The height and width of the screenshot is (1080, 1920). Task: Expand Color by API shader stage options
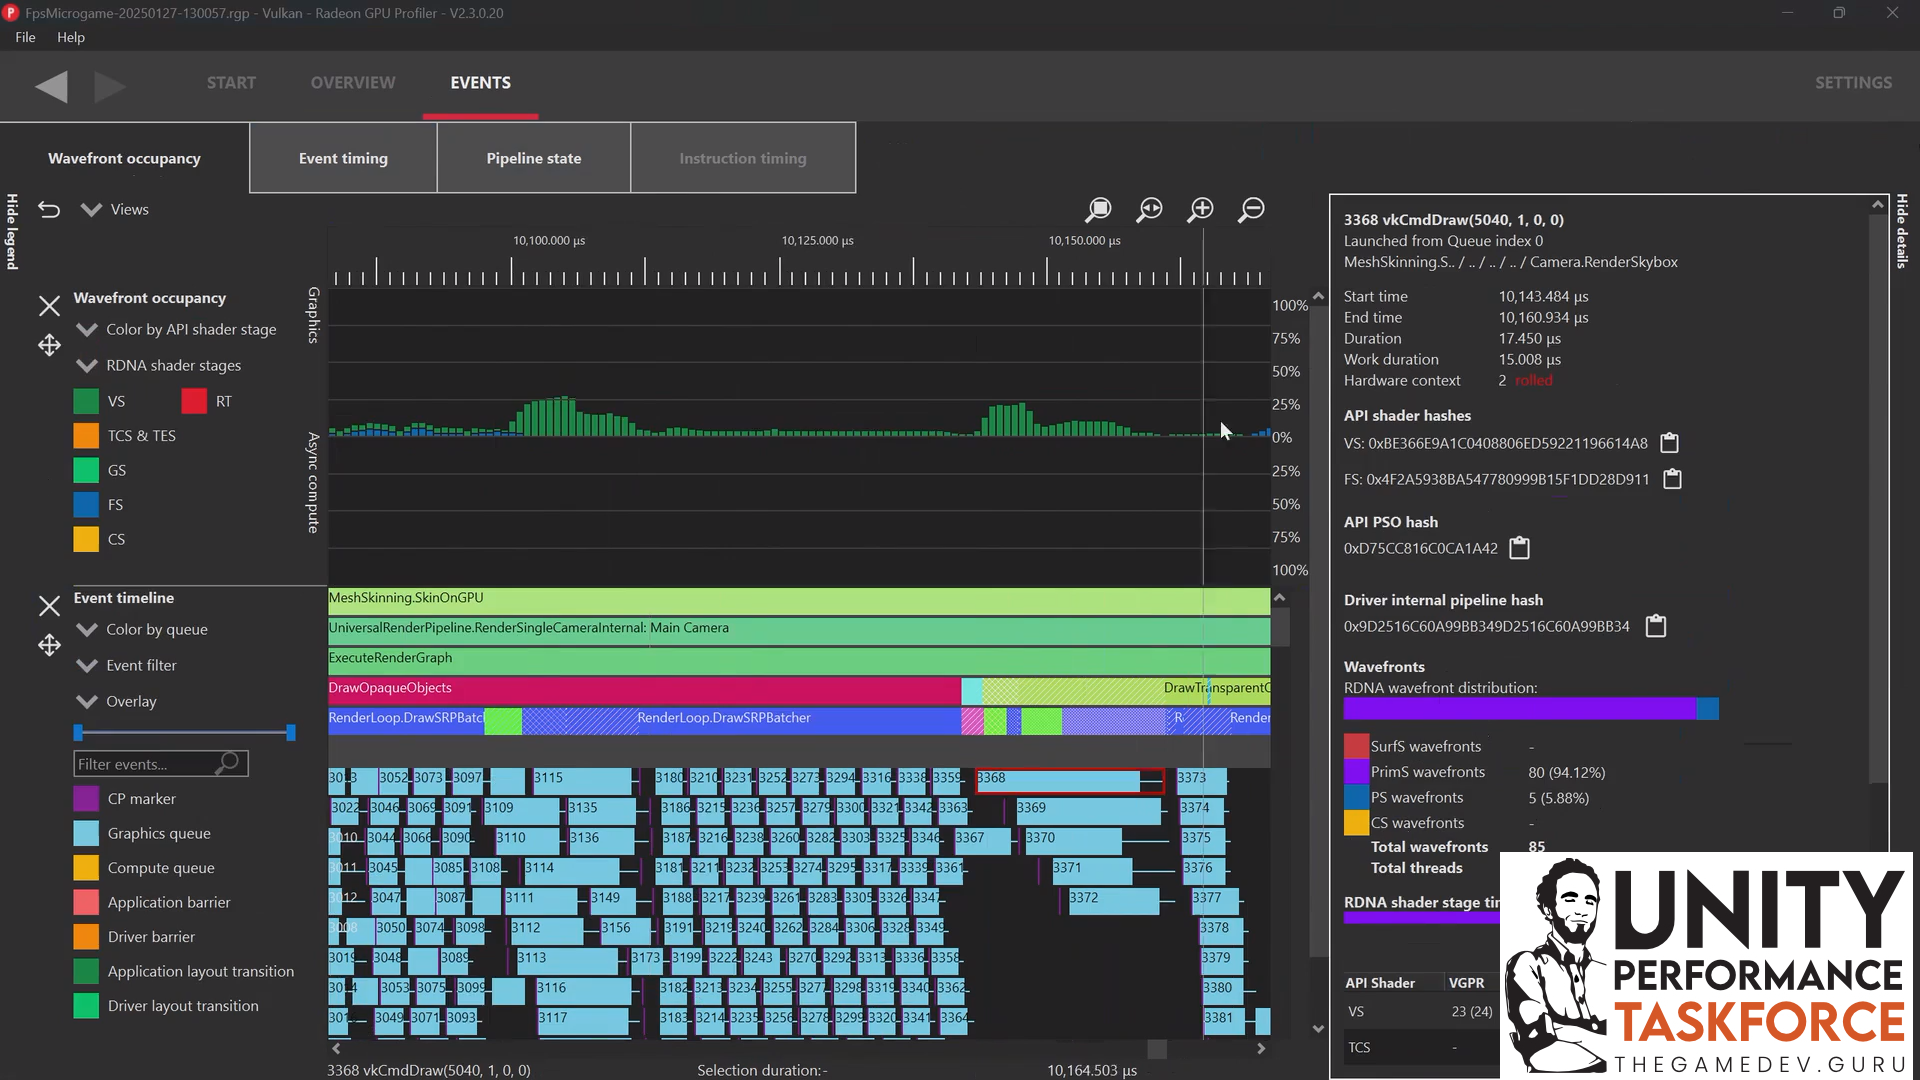click(86, 329)
